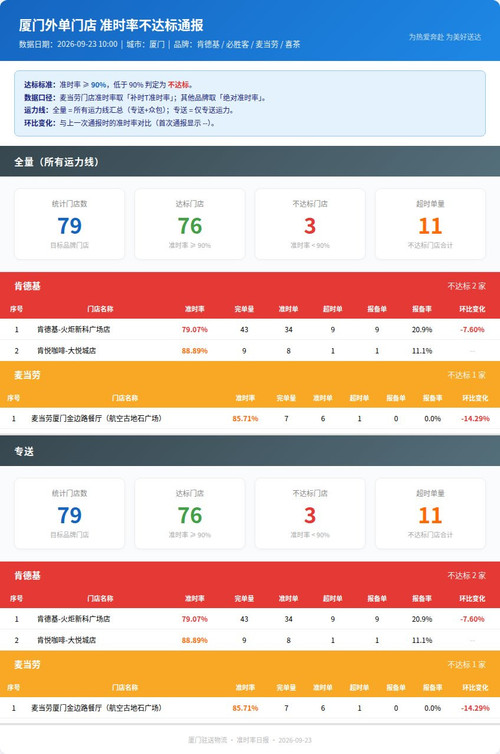Click the 不达标门店 3 card under 专送
Viewport: 500px width, 754px height.
coord(310,514)
